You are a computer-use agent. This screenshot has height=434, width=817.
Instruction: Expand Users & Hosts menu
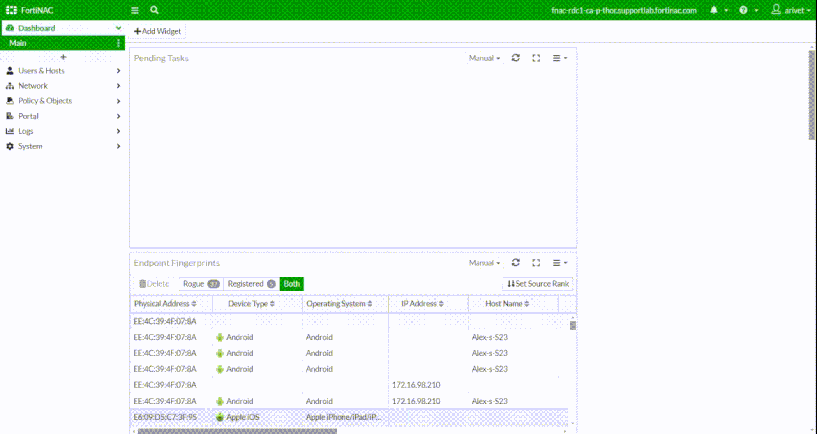pyautogui.click(x=63, y=71)
